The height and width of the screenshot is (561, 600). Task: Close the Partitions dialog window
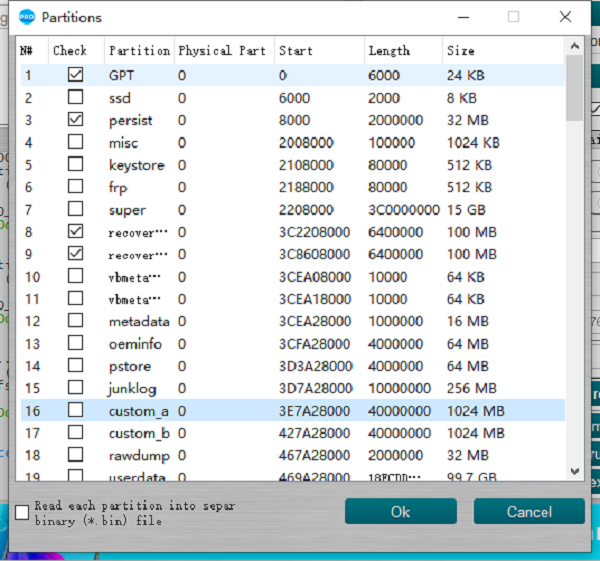[565, 17]
